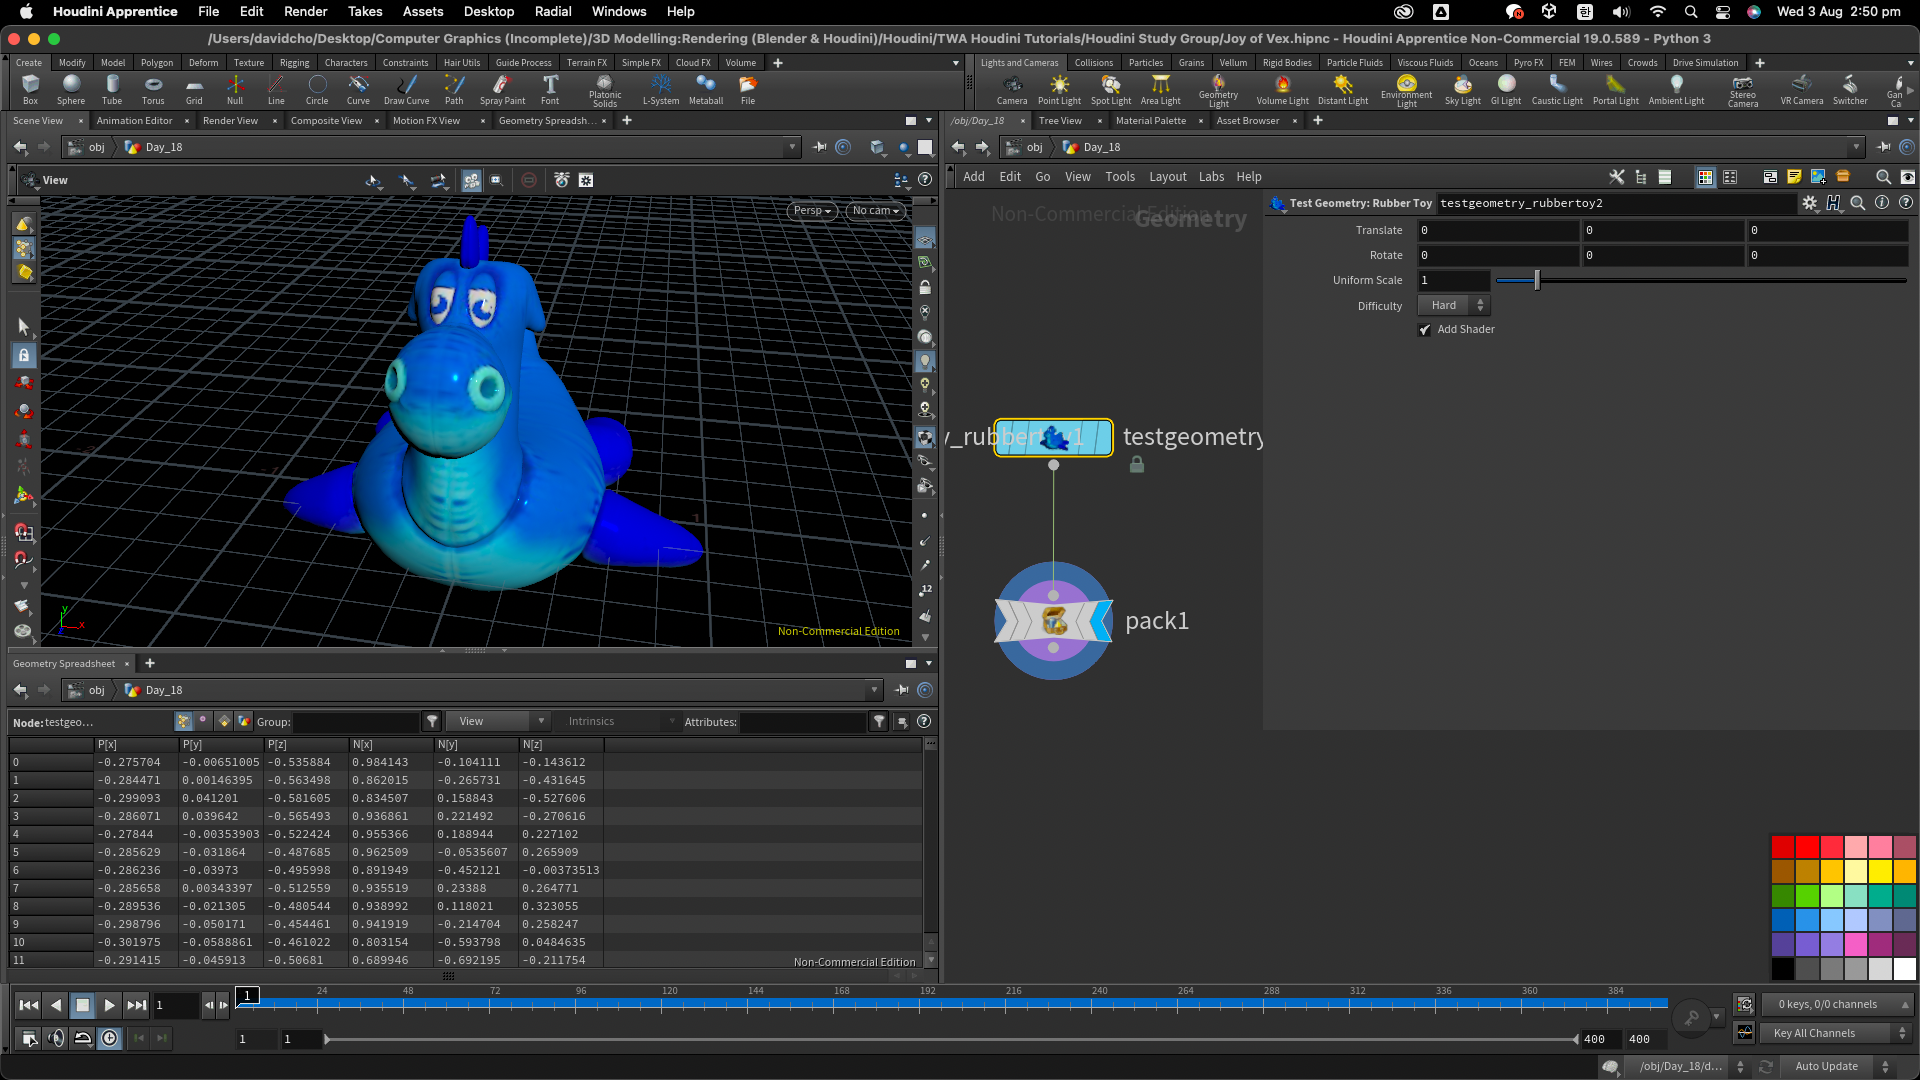Open the Render menu
Screen dimensions: 1920x1080
click(305, 11)
